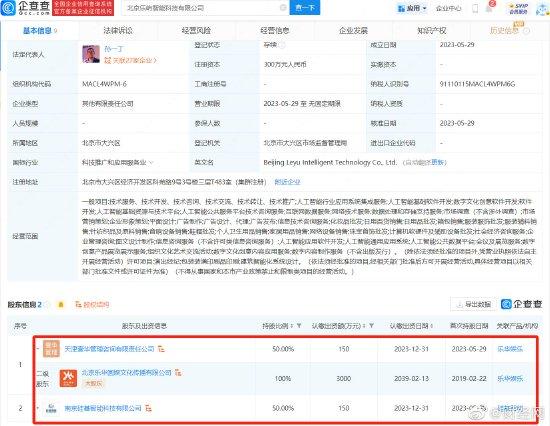The width and height of the screenshot is (550, 426).
Task: Click the yellow icon beside 股东信息 heading
Action: click(x=61, y=305)
